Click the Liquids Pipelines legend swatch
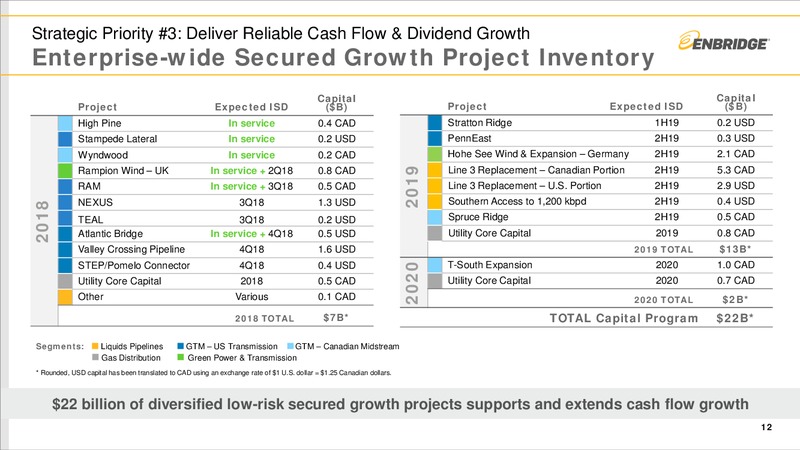800x450 pixels. click(x=95, y=346)
